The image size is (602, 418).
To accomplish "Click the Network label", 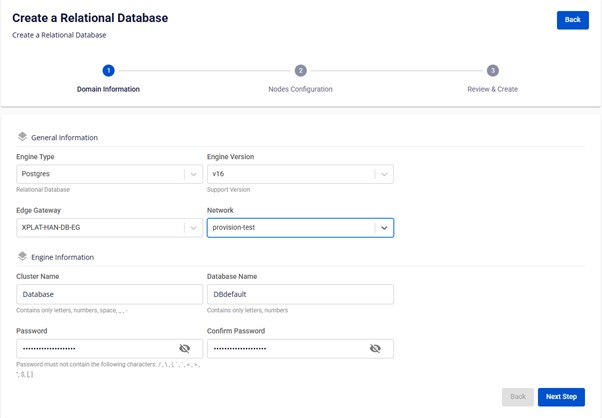I will tap(220, 210).
